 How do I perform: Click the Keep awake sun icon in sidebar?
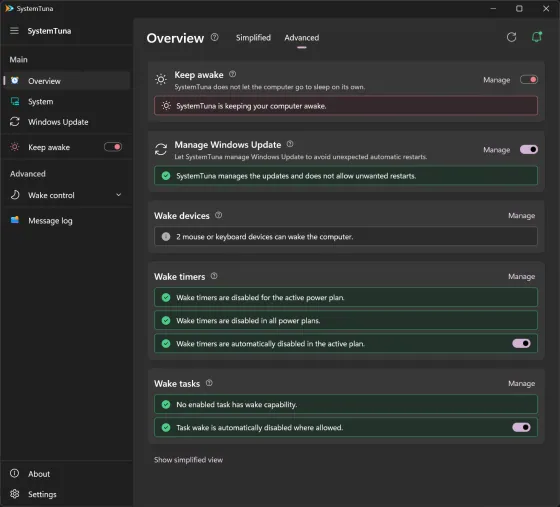(x=15, y=147)
